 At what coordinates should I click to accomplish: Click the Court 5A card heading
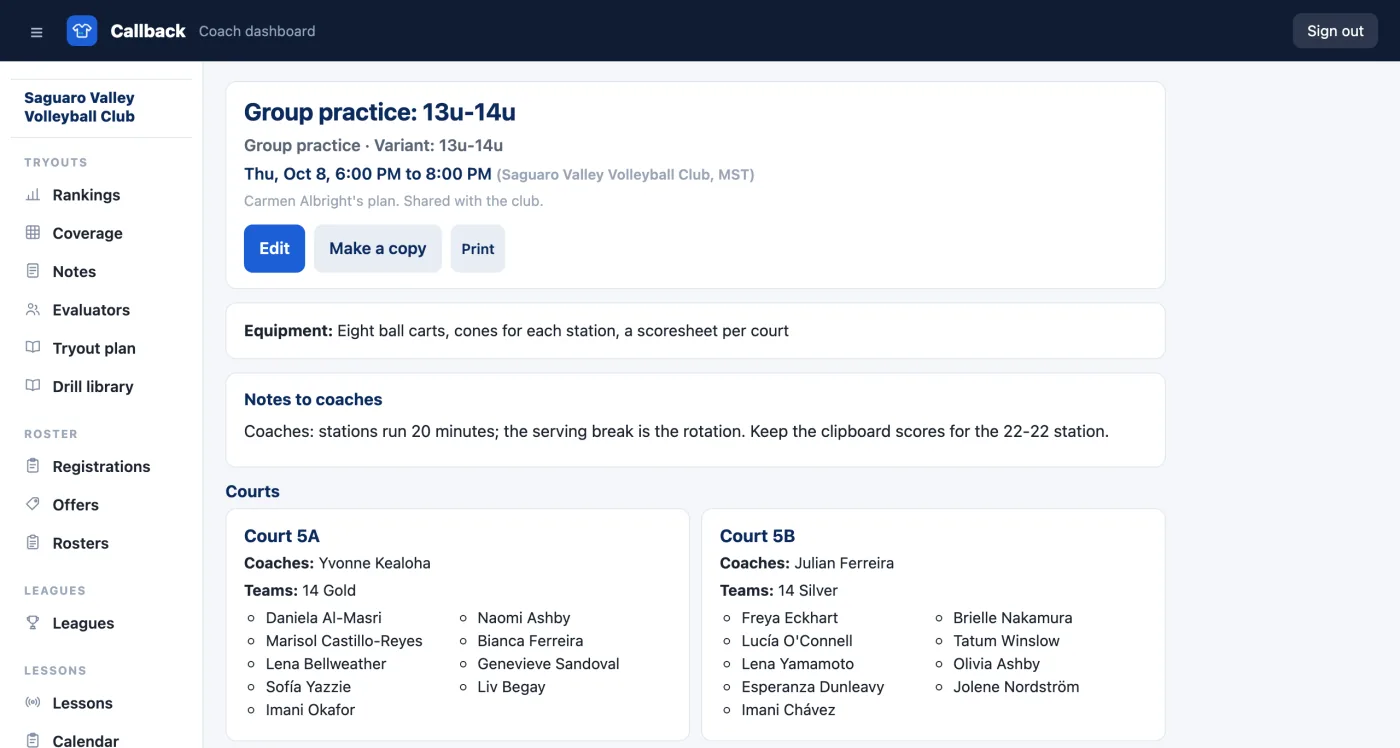pos(282,536)
